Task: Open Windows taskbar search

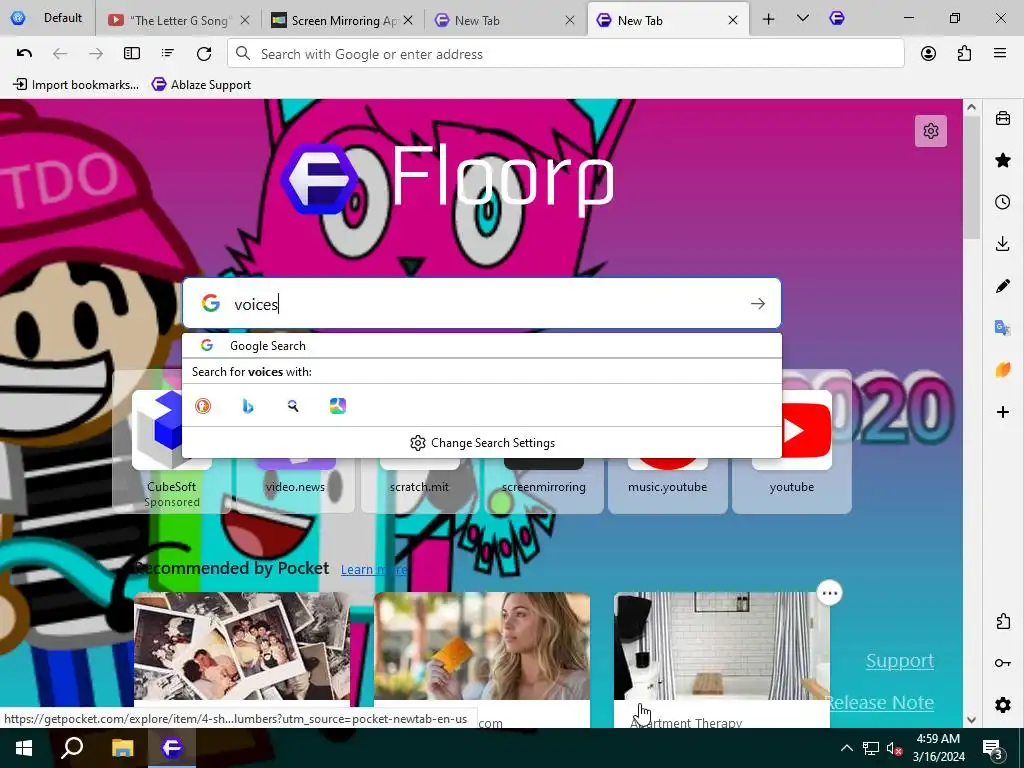Action: 72,748
